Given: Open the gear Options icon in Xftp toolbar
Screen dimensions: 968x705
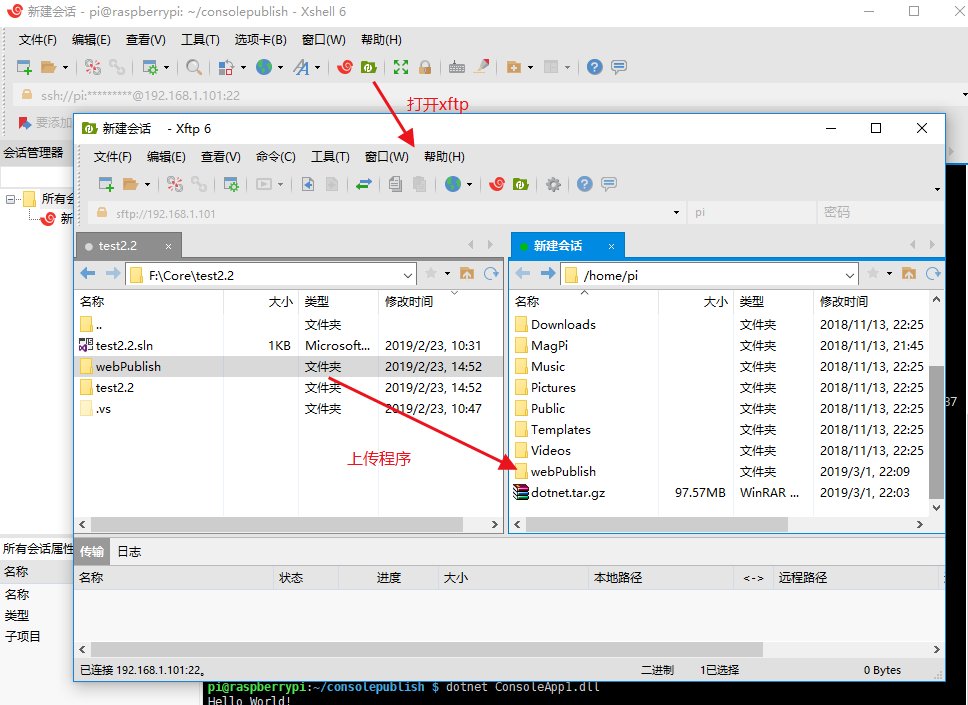Looking at the screenshot, I should pyautogui.click(x=553, y=184).
